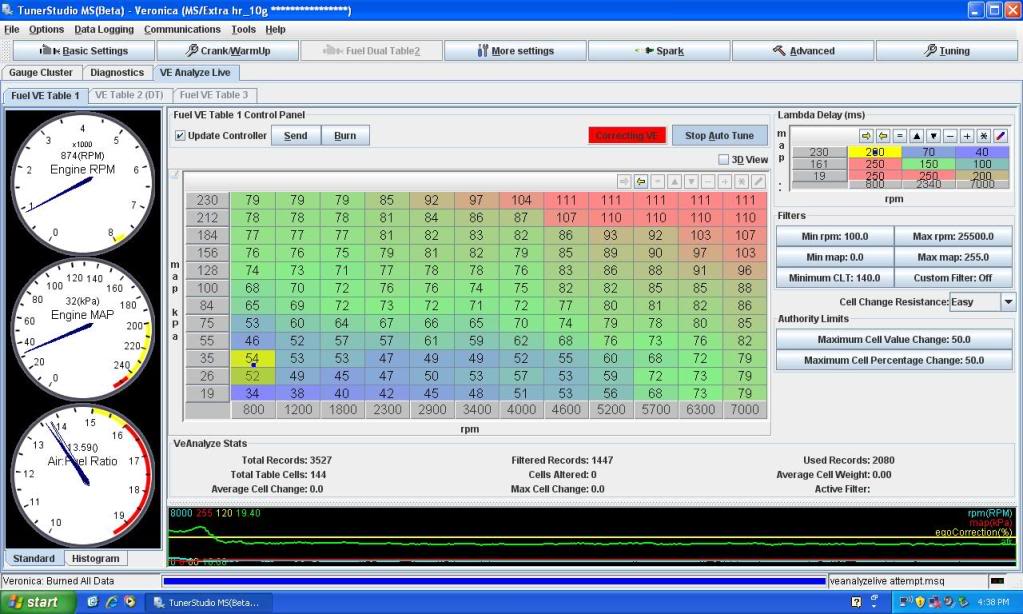Viewport: 1023px width, 614px height.
Task: Click the Spark toolbar icon
Action: [659, 50]
